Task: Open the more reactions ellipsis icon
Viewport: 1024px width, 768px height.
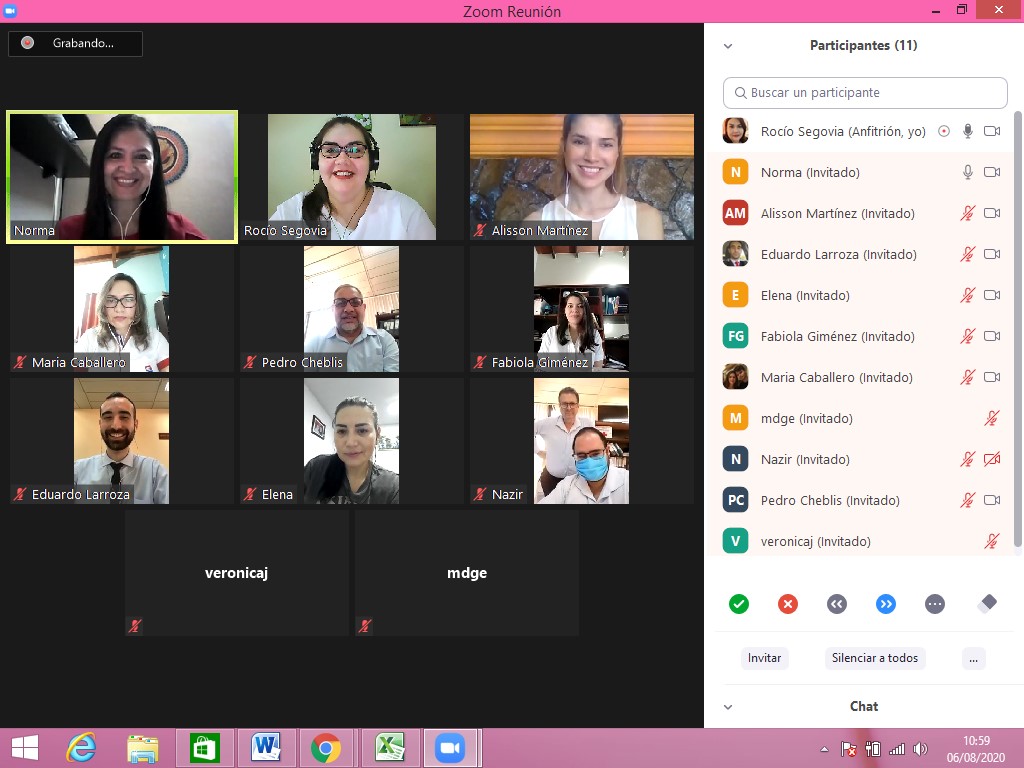Action: point(935,604)
